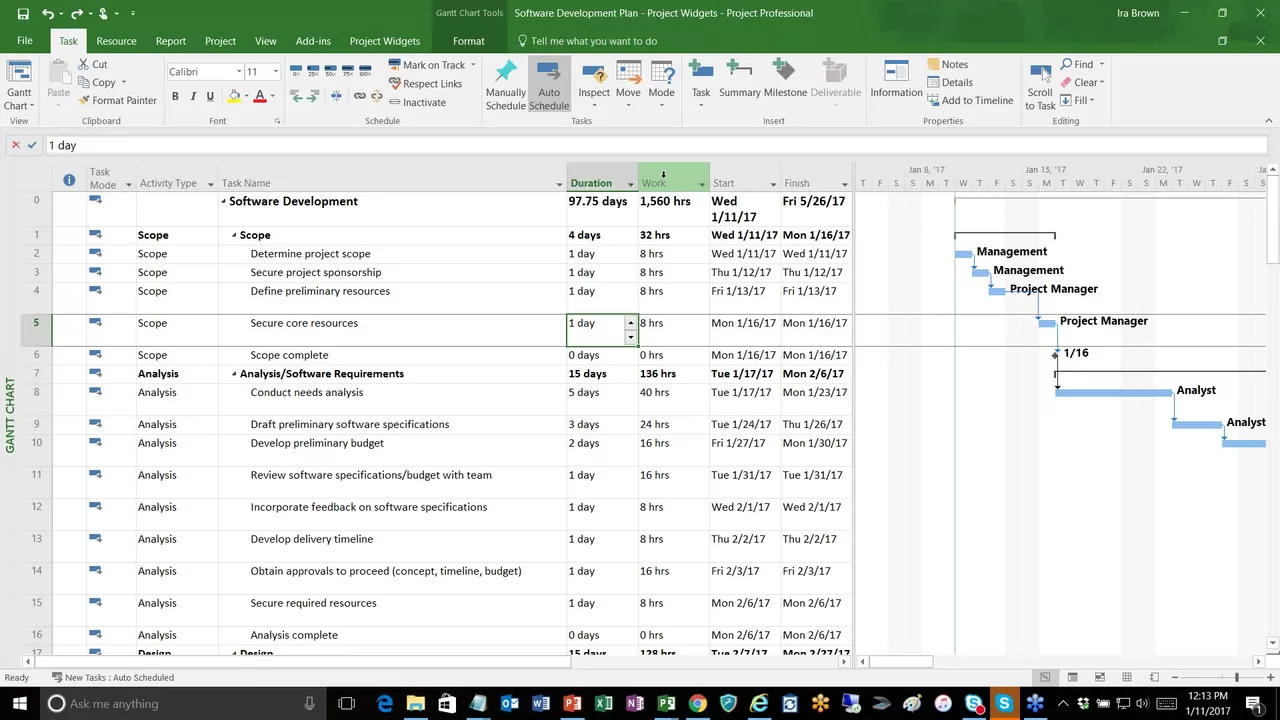Toggle Underline font formatting
The width and height of the screenshot is (1280, 720).
pyautogui.click(x=210, y=96)
